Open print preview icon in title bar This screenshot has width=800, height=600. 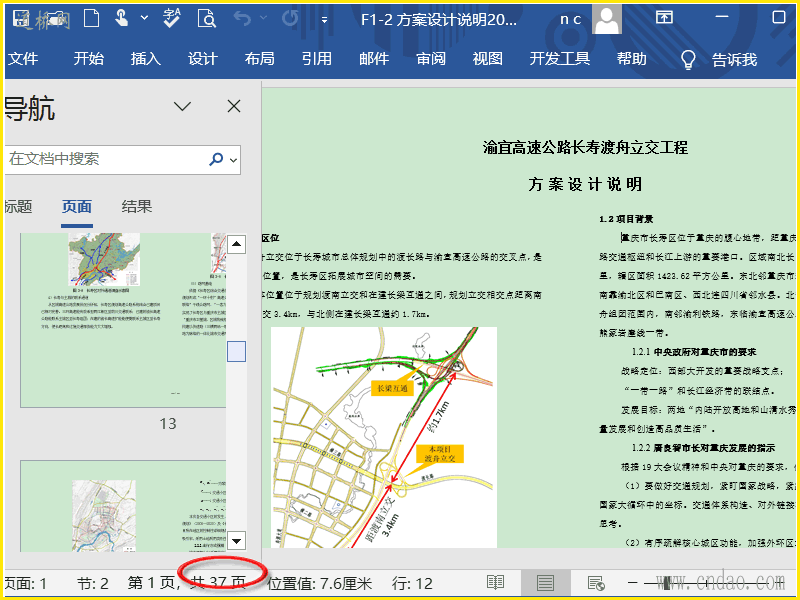[x=207, y=18]
